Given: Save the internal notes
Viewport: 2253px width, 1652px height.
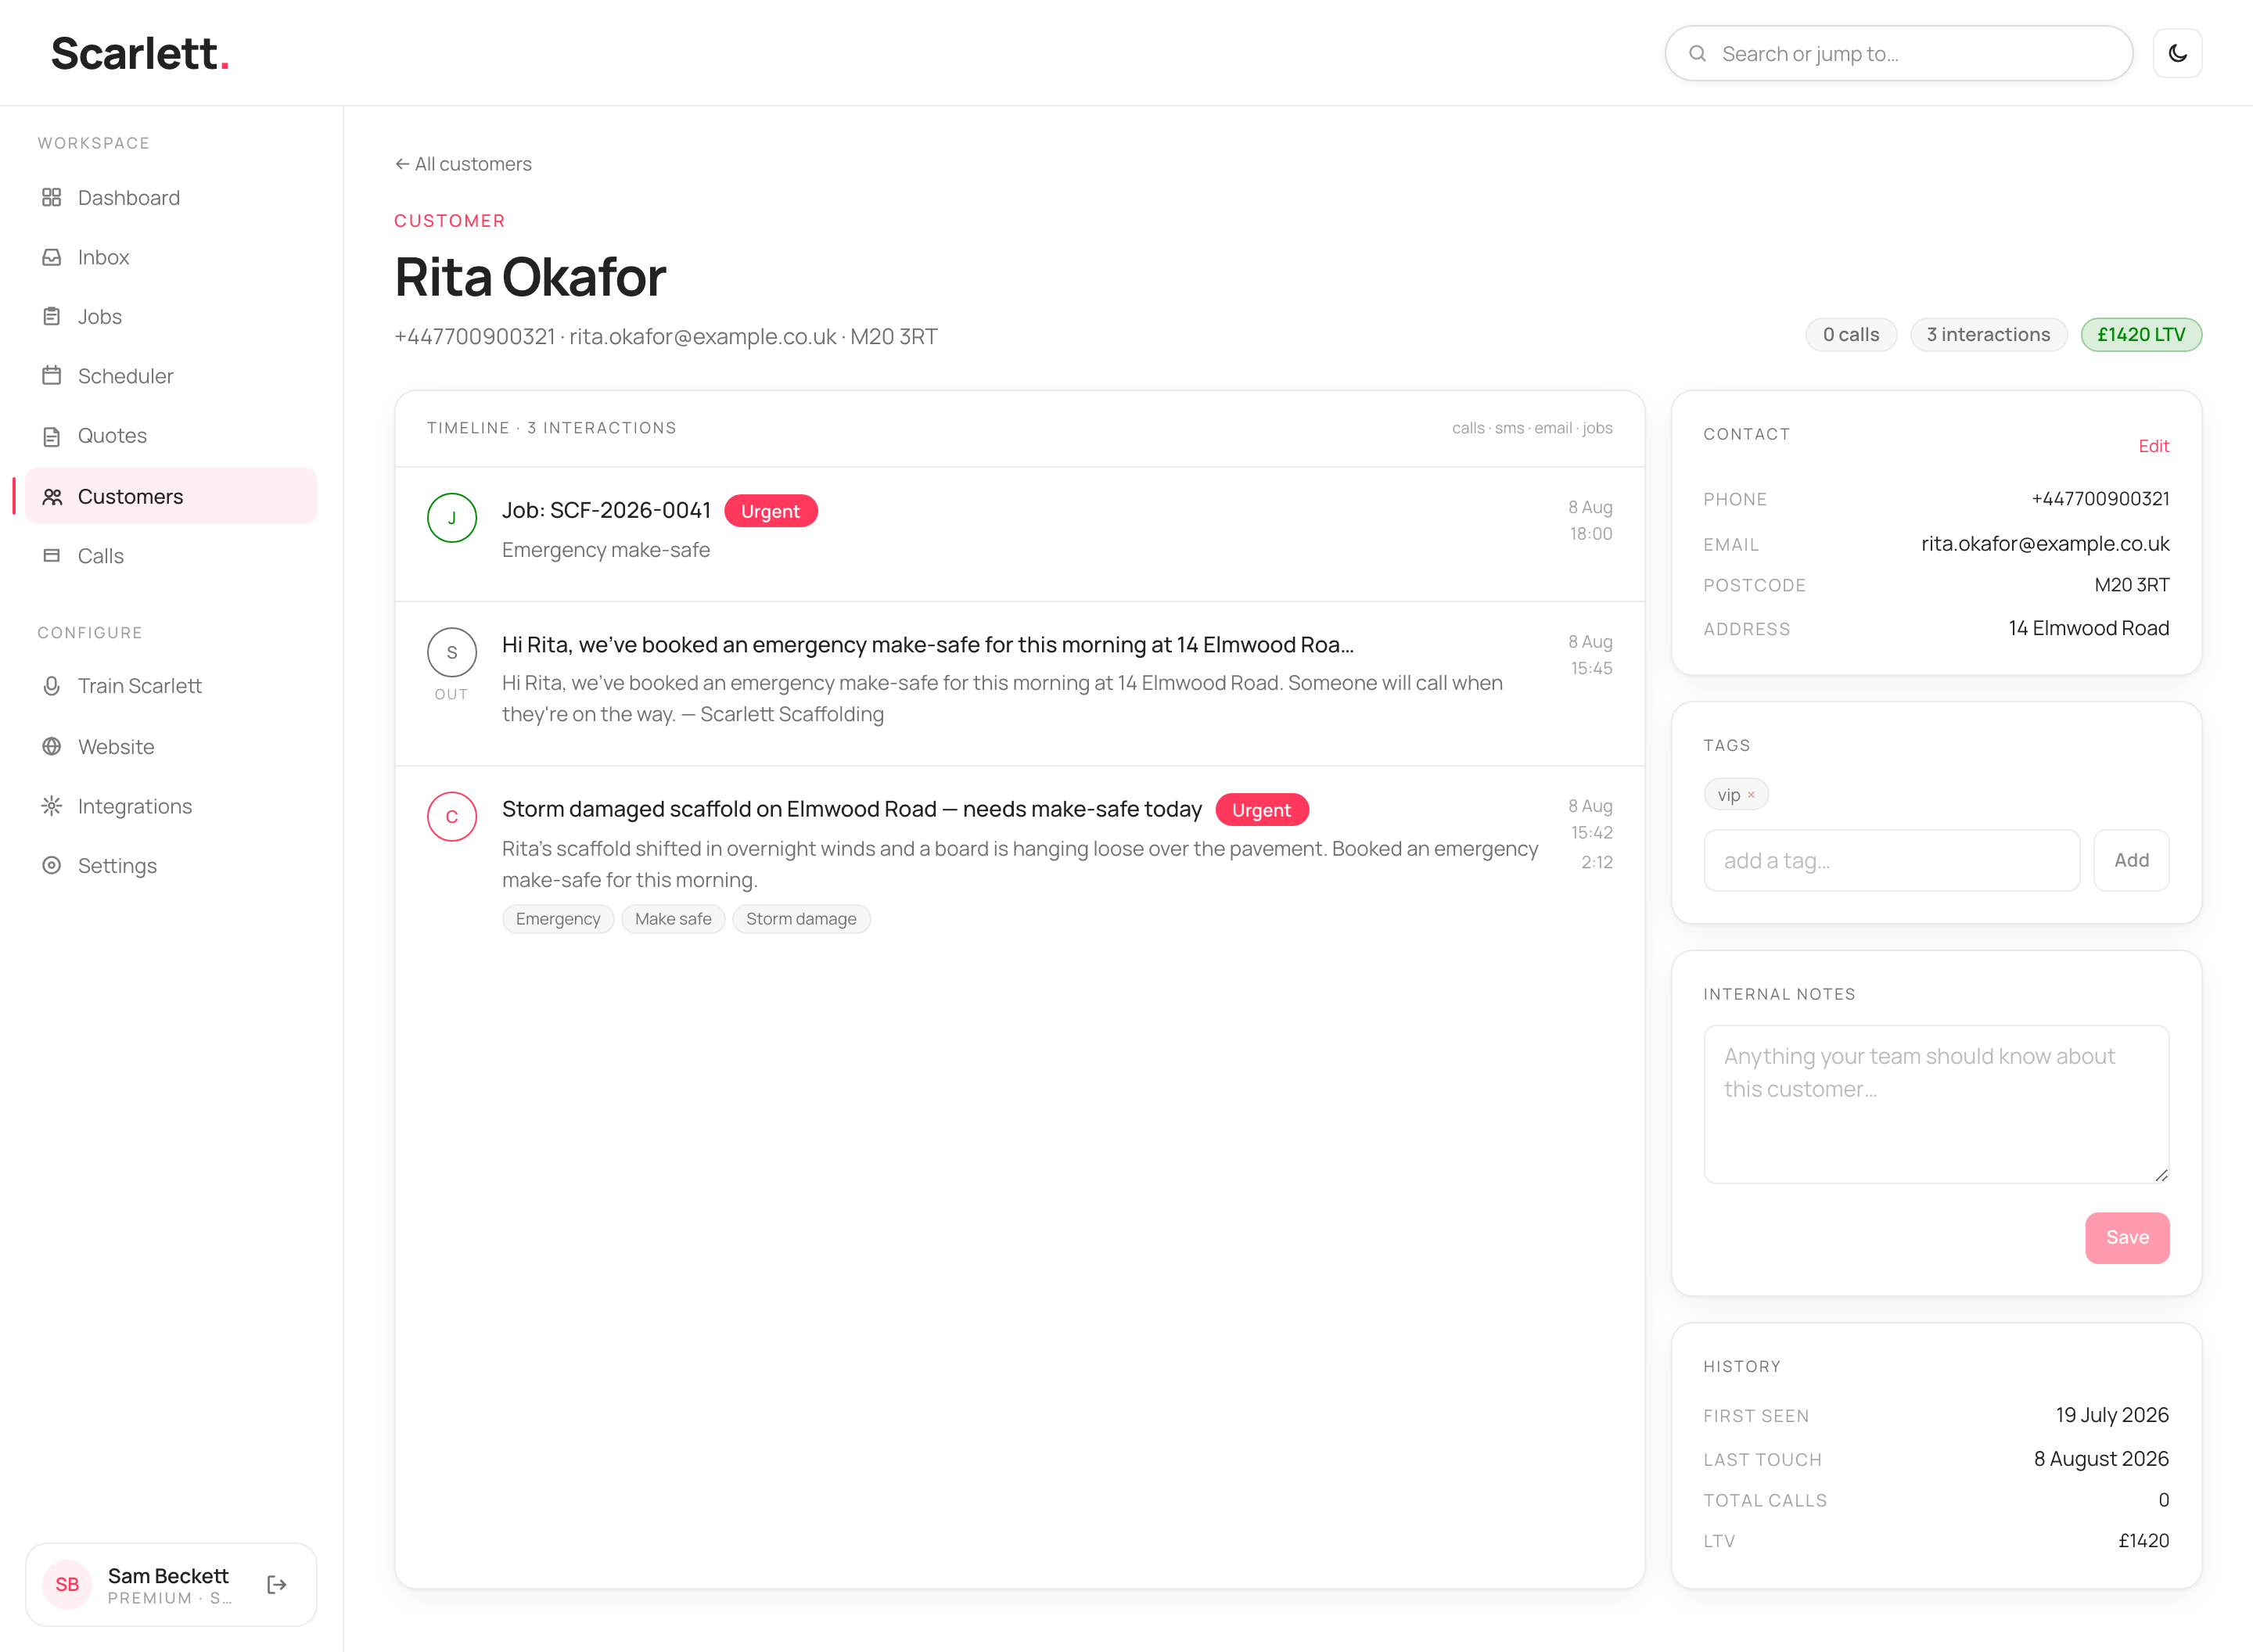Looking at the screenshot, I should click(x=2127, y=1237).
